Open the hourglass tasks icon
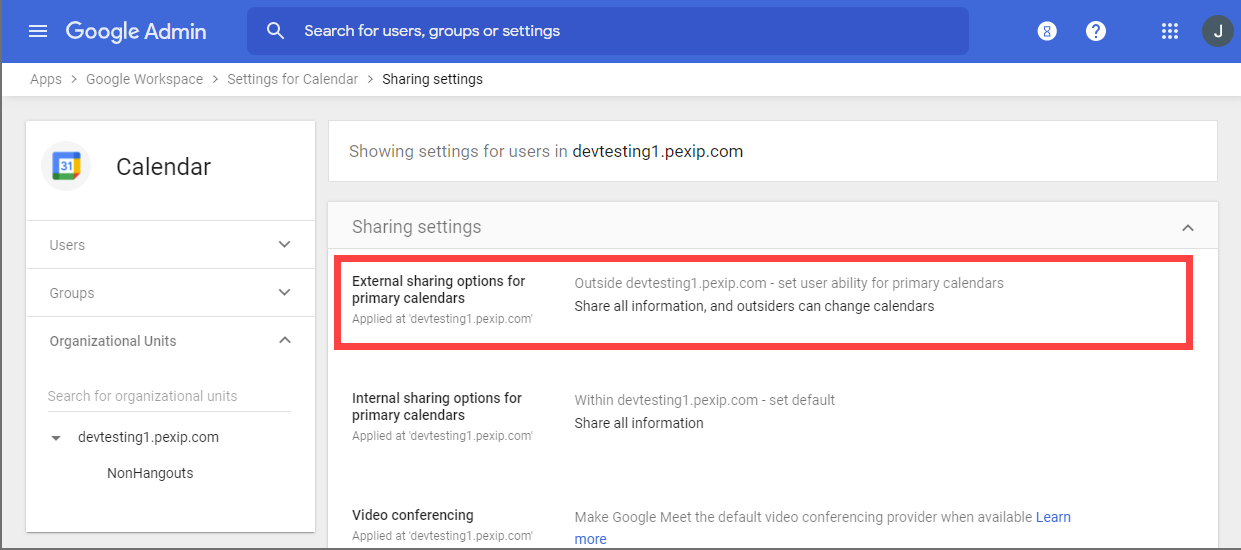Viewport: 1241px width, 550px height. 1047,31
